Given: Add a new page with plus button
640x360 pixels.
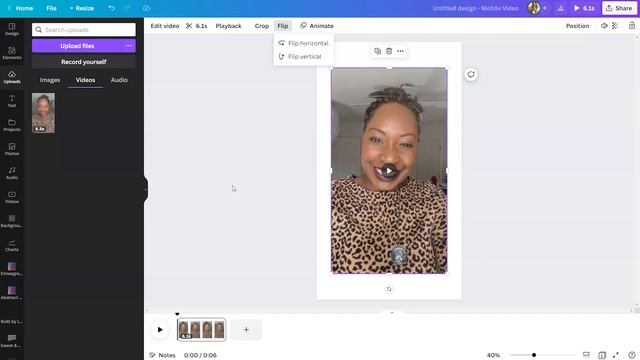Looking at the screenshot, I should tap(246, 329).
